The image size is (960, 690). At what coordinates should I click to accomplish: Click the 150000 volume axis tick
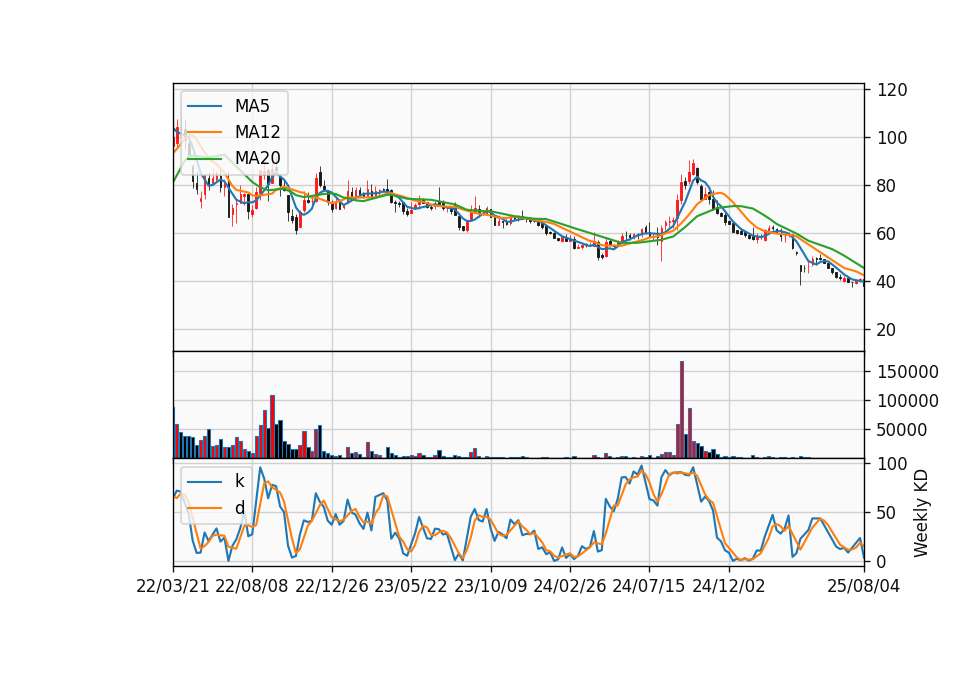(908, 372)
